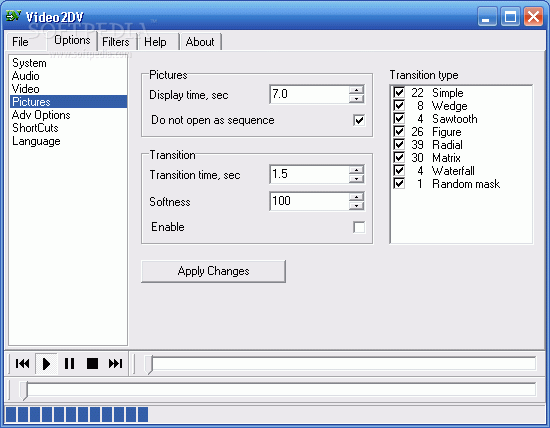Image resolution: width=550 pixels, height=428 pixels.
Task: Select Audio in options list
Action: click(x=68, y=76)
